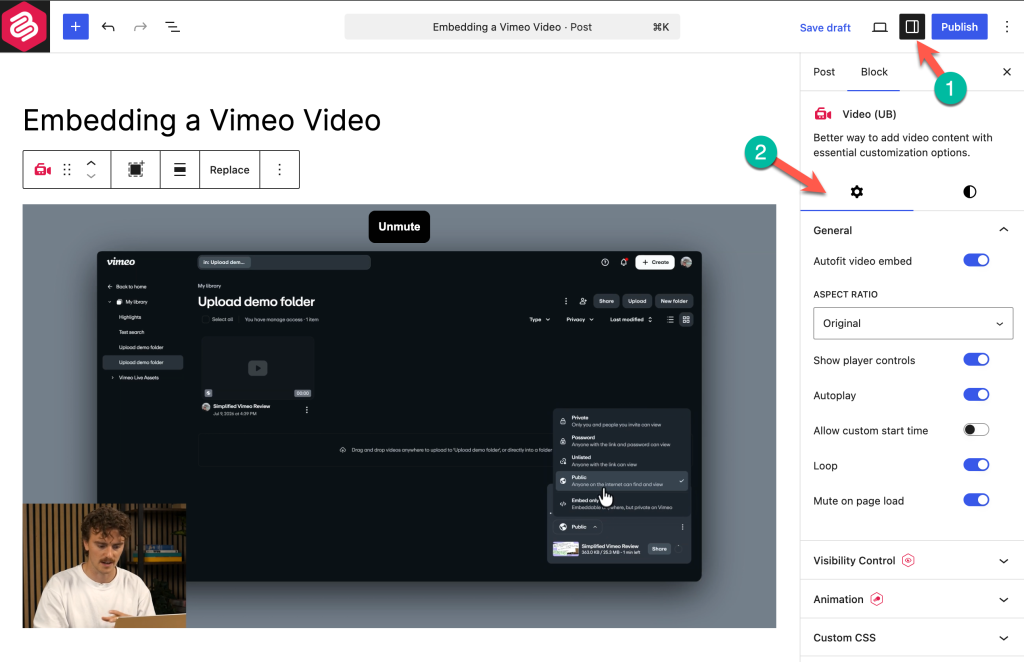The image size is (1024, 662).
Task: Disable the Autoplay switch
Action: (976, 395)
